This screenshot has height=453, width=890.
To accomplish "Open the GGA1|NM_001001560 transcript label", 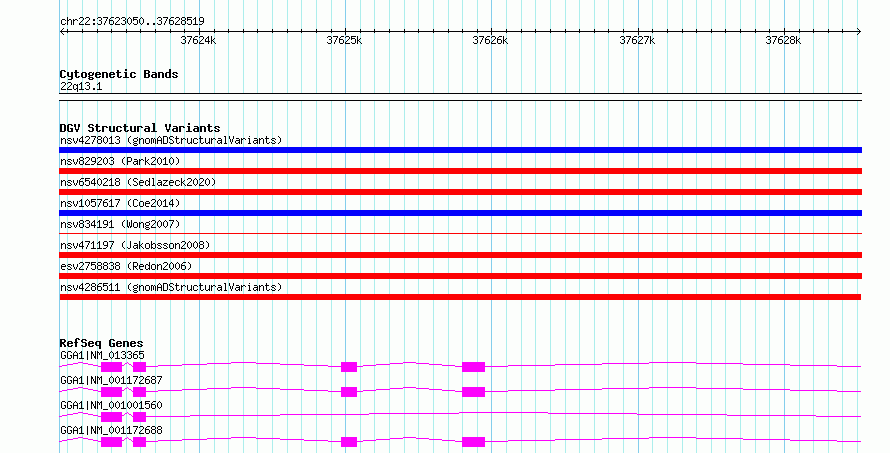I will pos(111,405).
